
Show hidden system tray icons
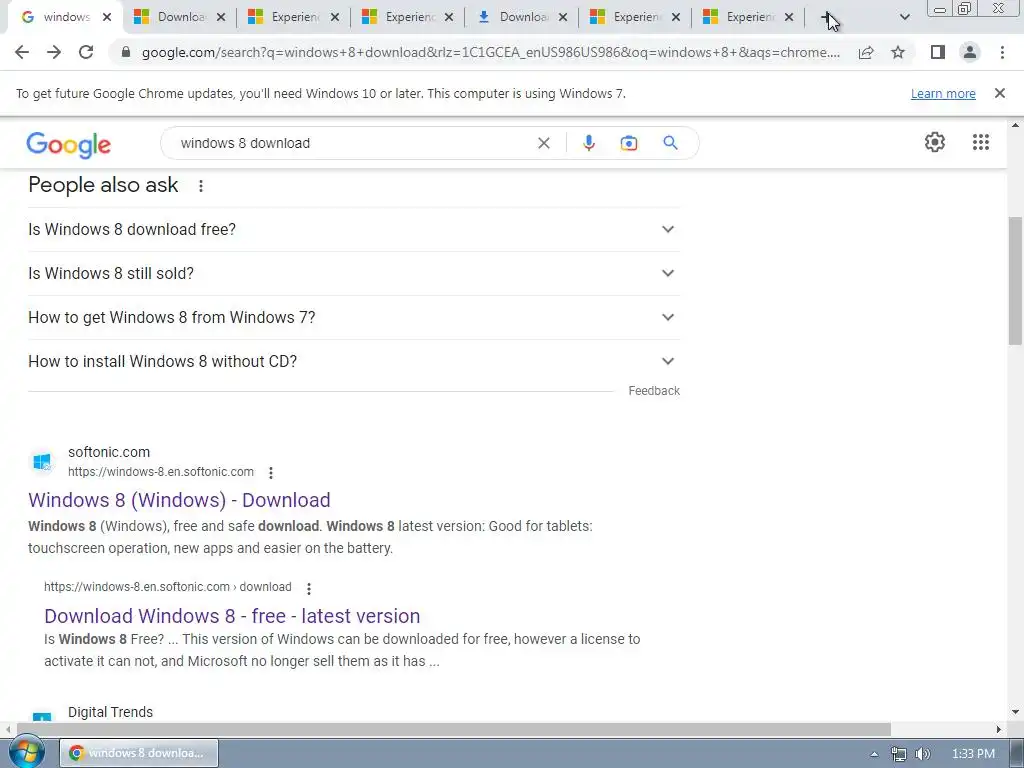(x=874, y=754)
